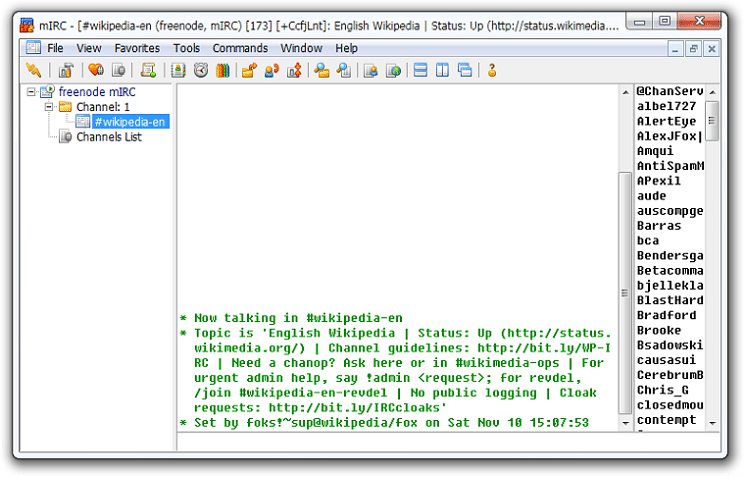Open the View menu
Screen dimensions: 745x477
[x=89, y=48]
